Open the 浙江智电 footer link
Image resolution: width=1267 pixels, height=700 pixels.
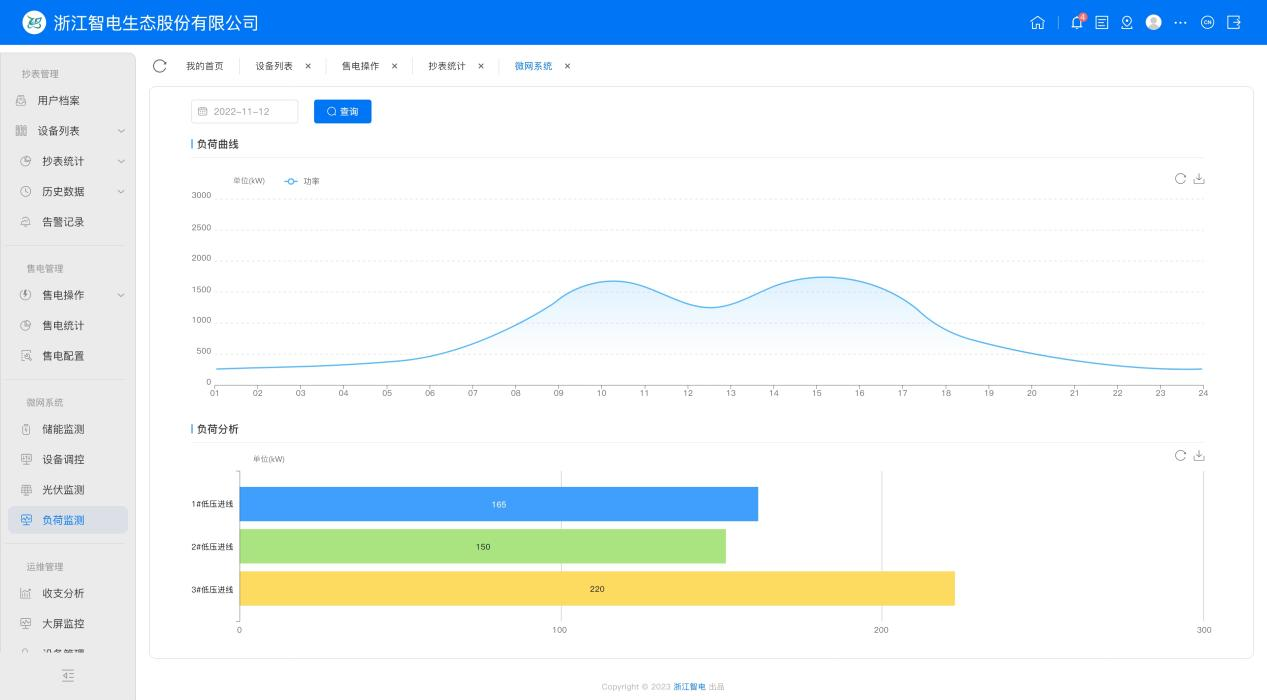[x=689, y=687]
